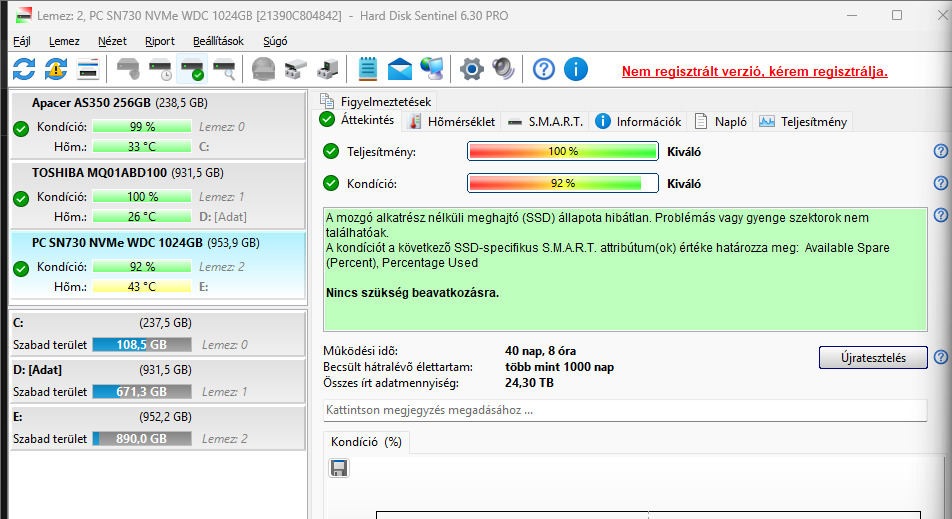This screenshot has width=952, height=519.
Task: Switch to the Információk tab
Action: pyautogui.click(x=638, y=121)
